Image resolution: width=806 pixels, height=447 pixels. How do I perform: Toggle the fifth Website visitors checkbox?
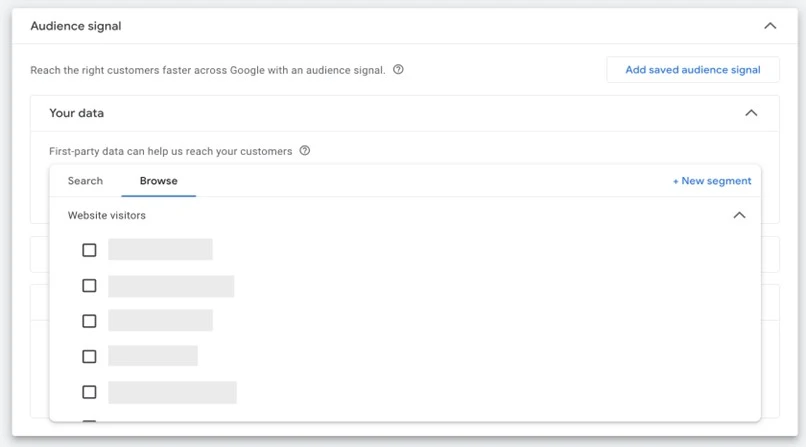89,392
